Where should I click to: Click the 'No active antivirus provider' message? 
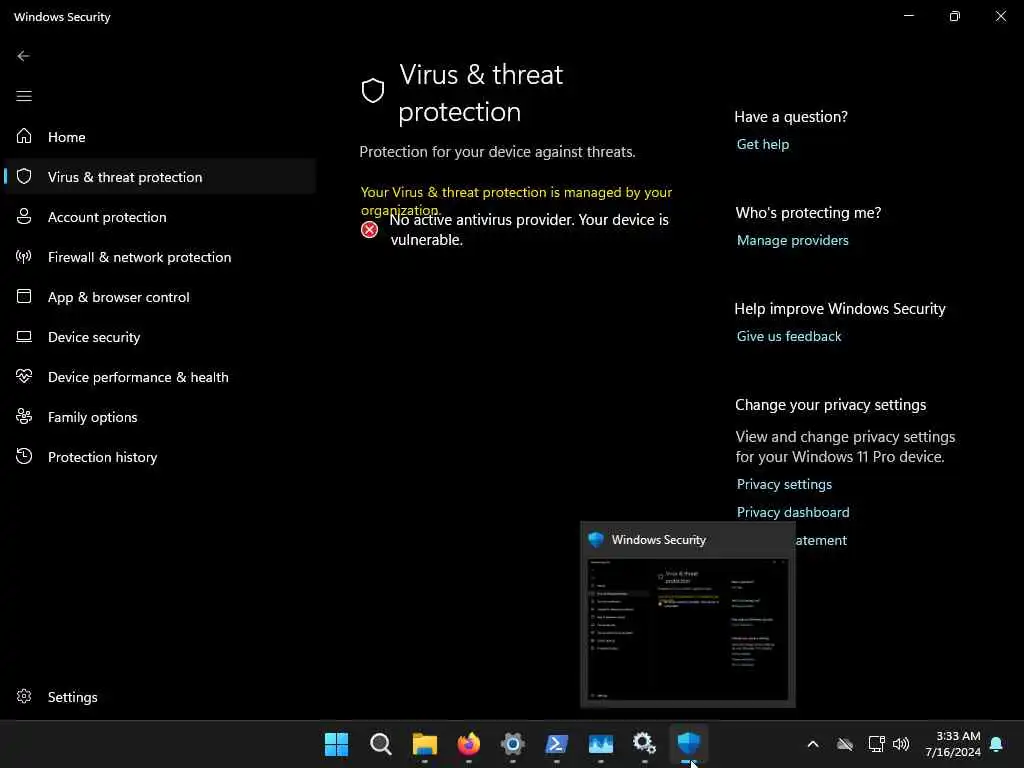(529, 229)
